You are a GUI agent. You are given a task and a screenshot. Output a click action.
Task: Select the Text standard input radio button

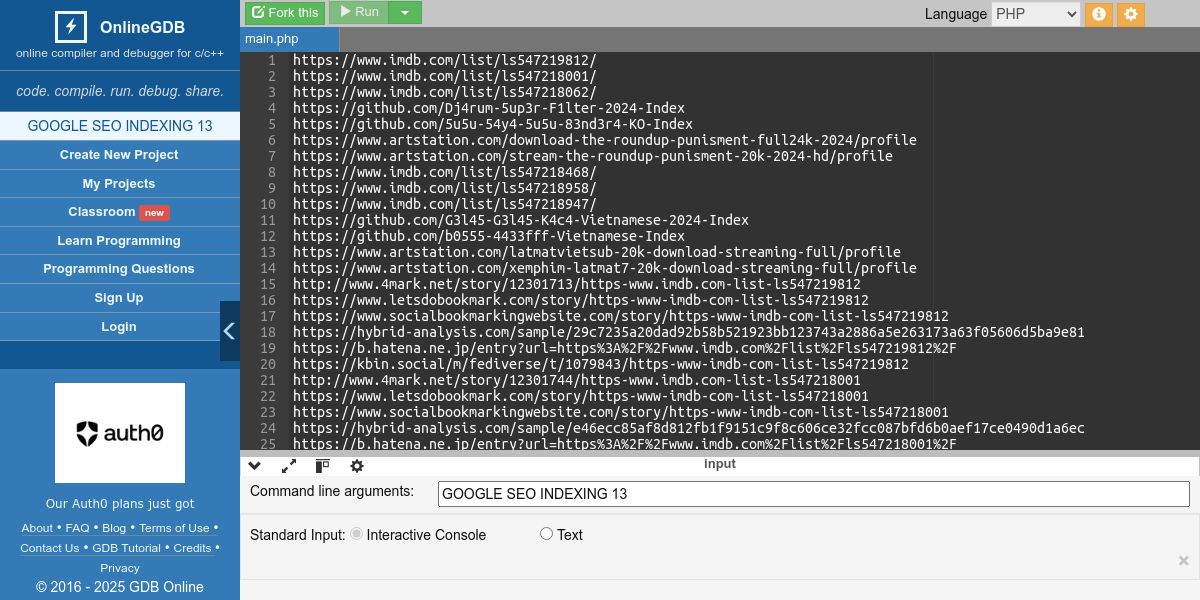tap(546, 534)
